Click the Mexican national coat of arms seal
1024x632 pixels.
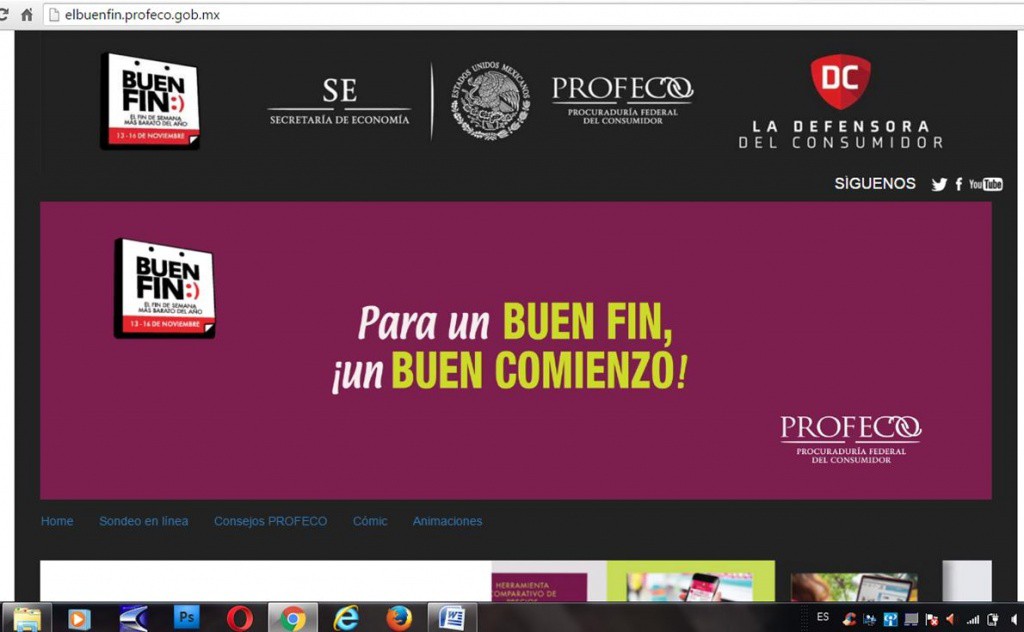click(x=490, y=101)
